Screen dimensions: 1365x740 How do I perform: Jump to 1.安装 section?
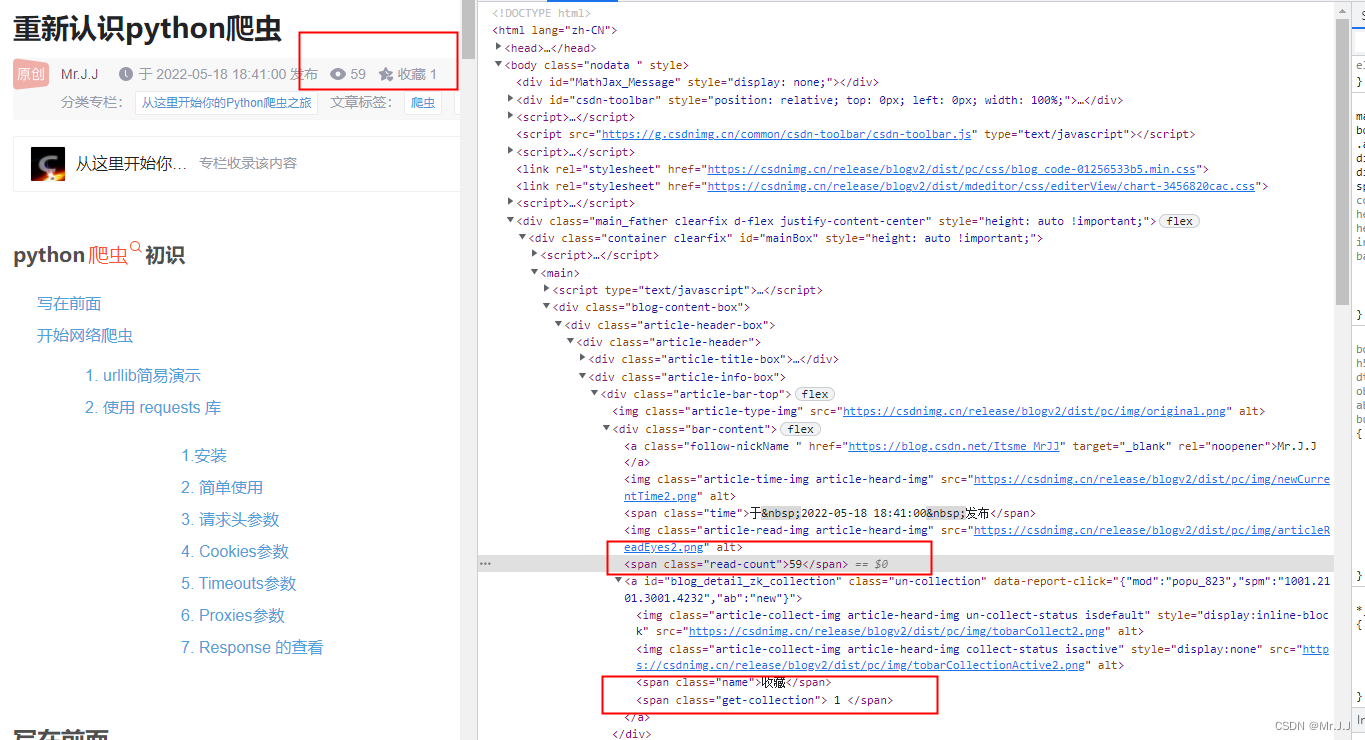(204, 456)
